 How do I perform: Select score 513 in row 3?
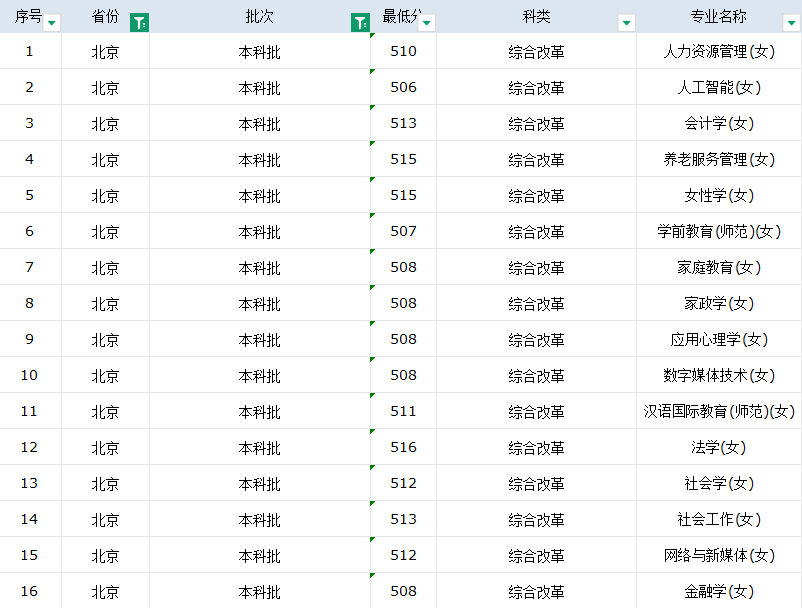tap(404, 123)
